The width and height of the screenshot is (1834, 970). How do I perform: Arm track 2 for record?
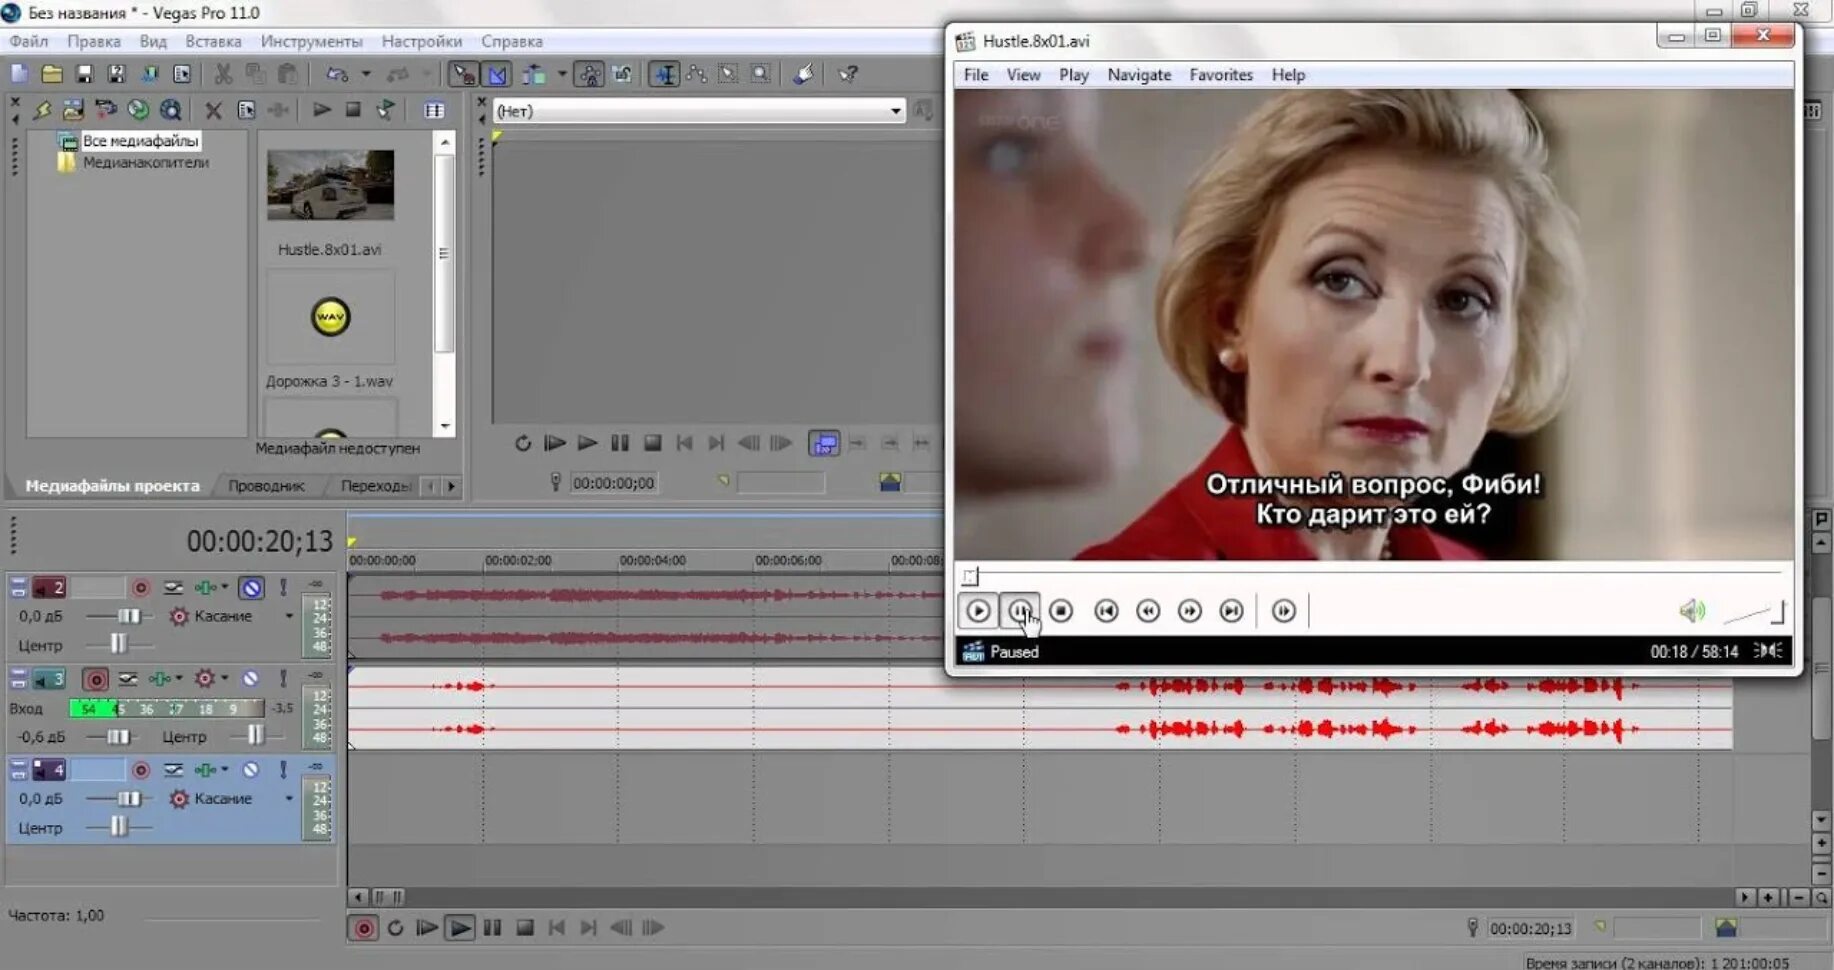pos(140,588)
